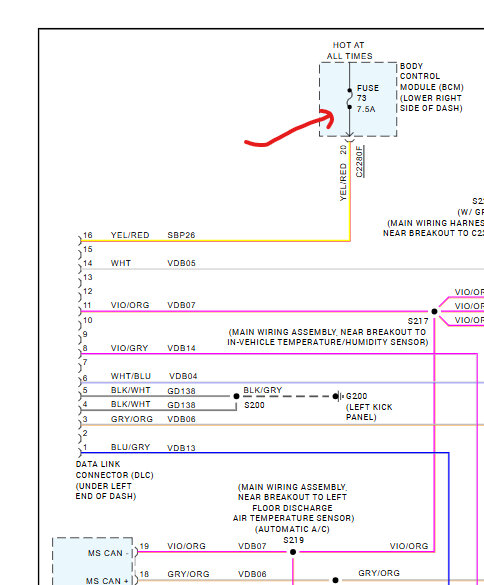484x585 pixels.
Task: Click the WHT/BLU wire label at pin 6
Action: coord(131,376)
